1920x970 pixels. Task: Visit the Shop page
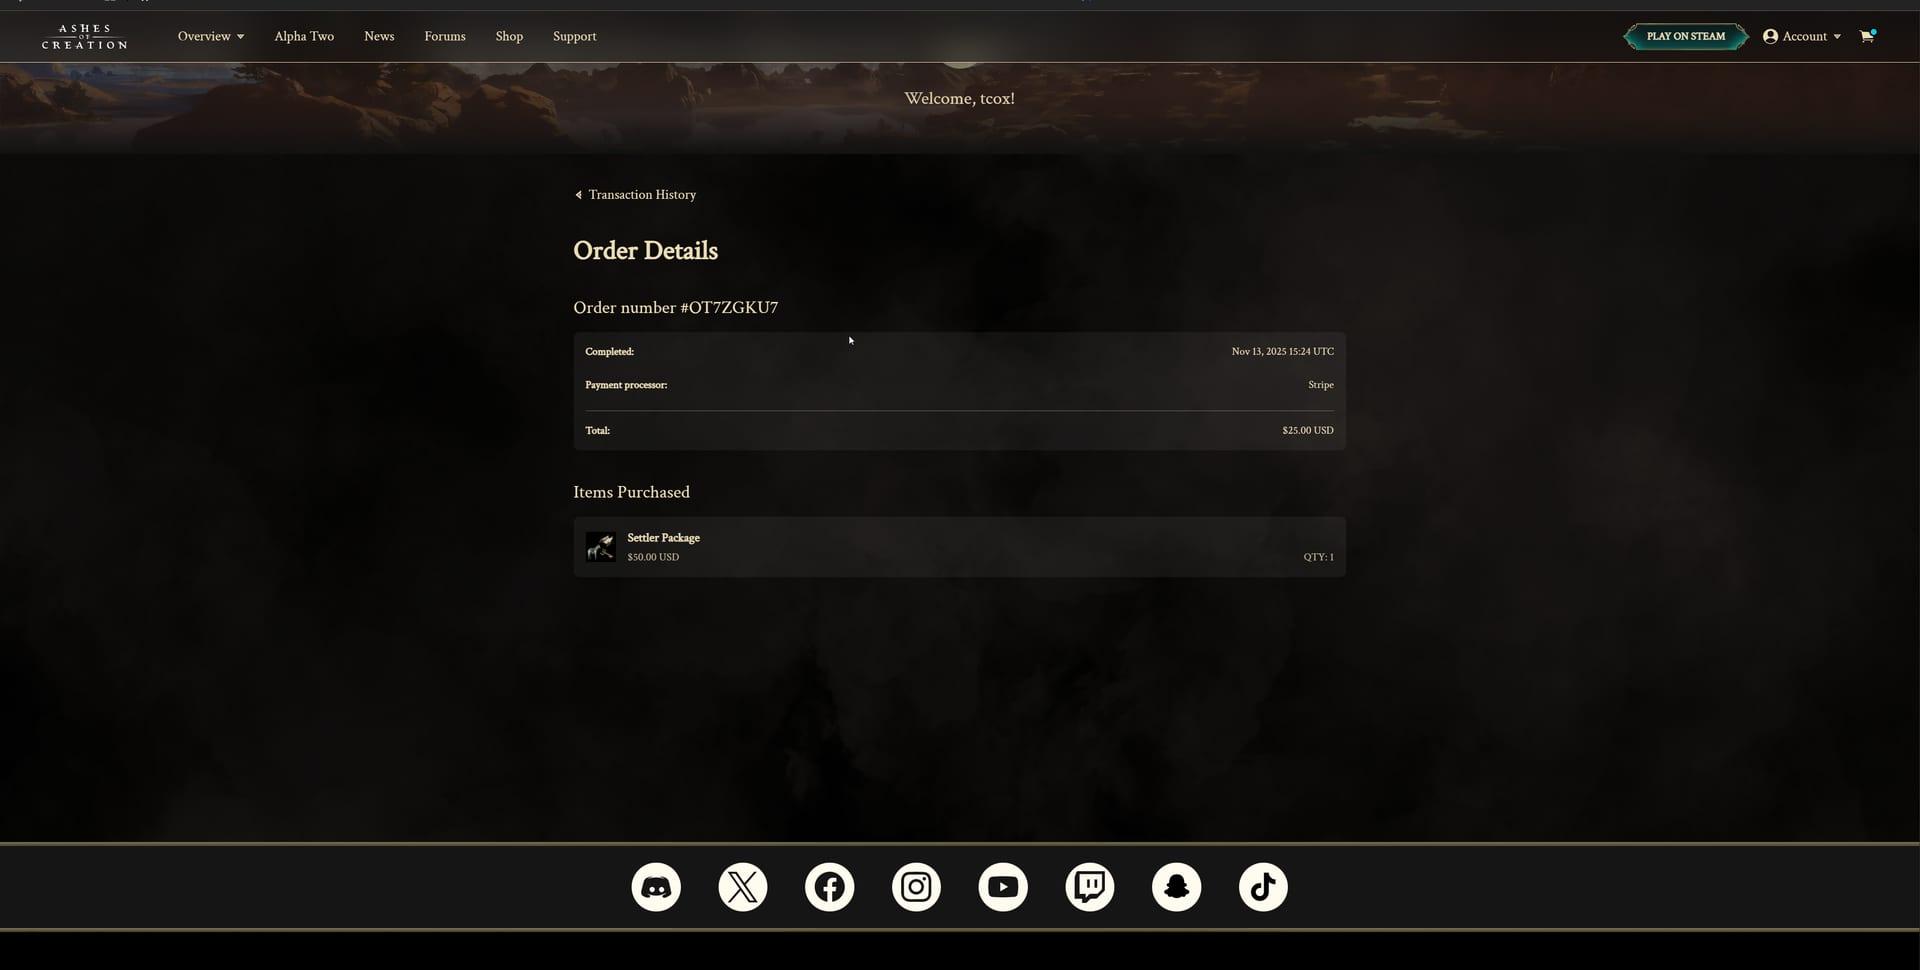click(509, 36)
